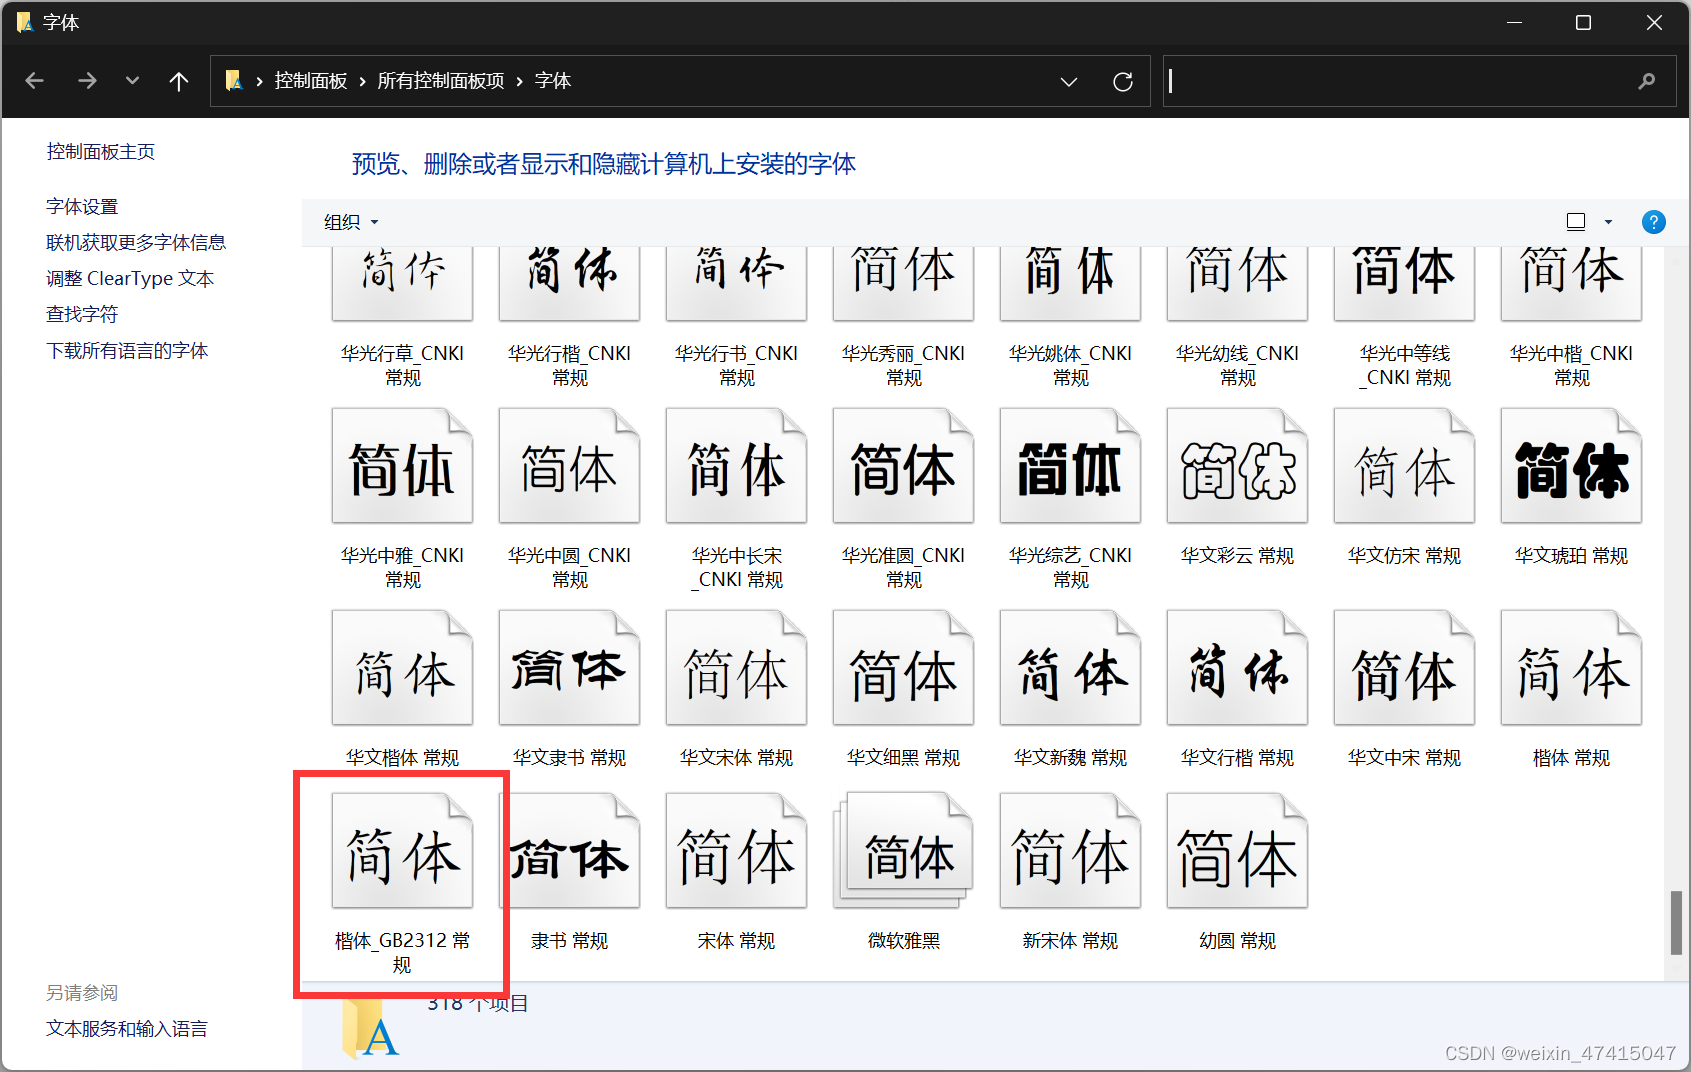Click the folder icon in address bar
This screenshot has width=1691, height=1072.
click(x=234, y=81)
